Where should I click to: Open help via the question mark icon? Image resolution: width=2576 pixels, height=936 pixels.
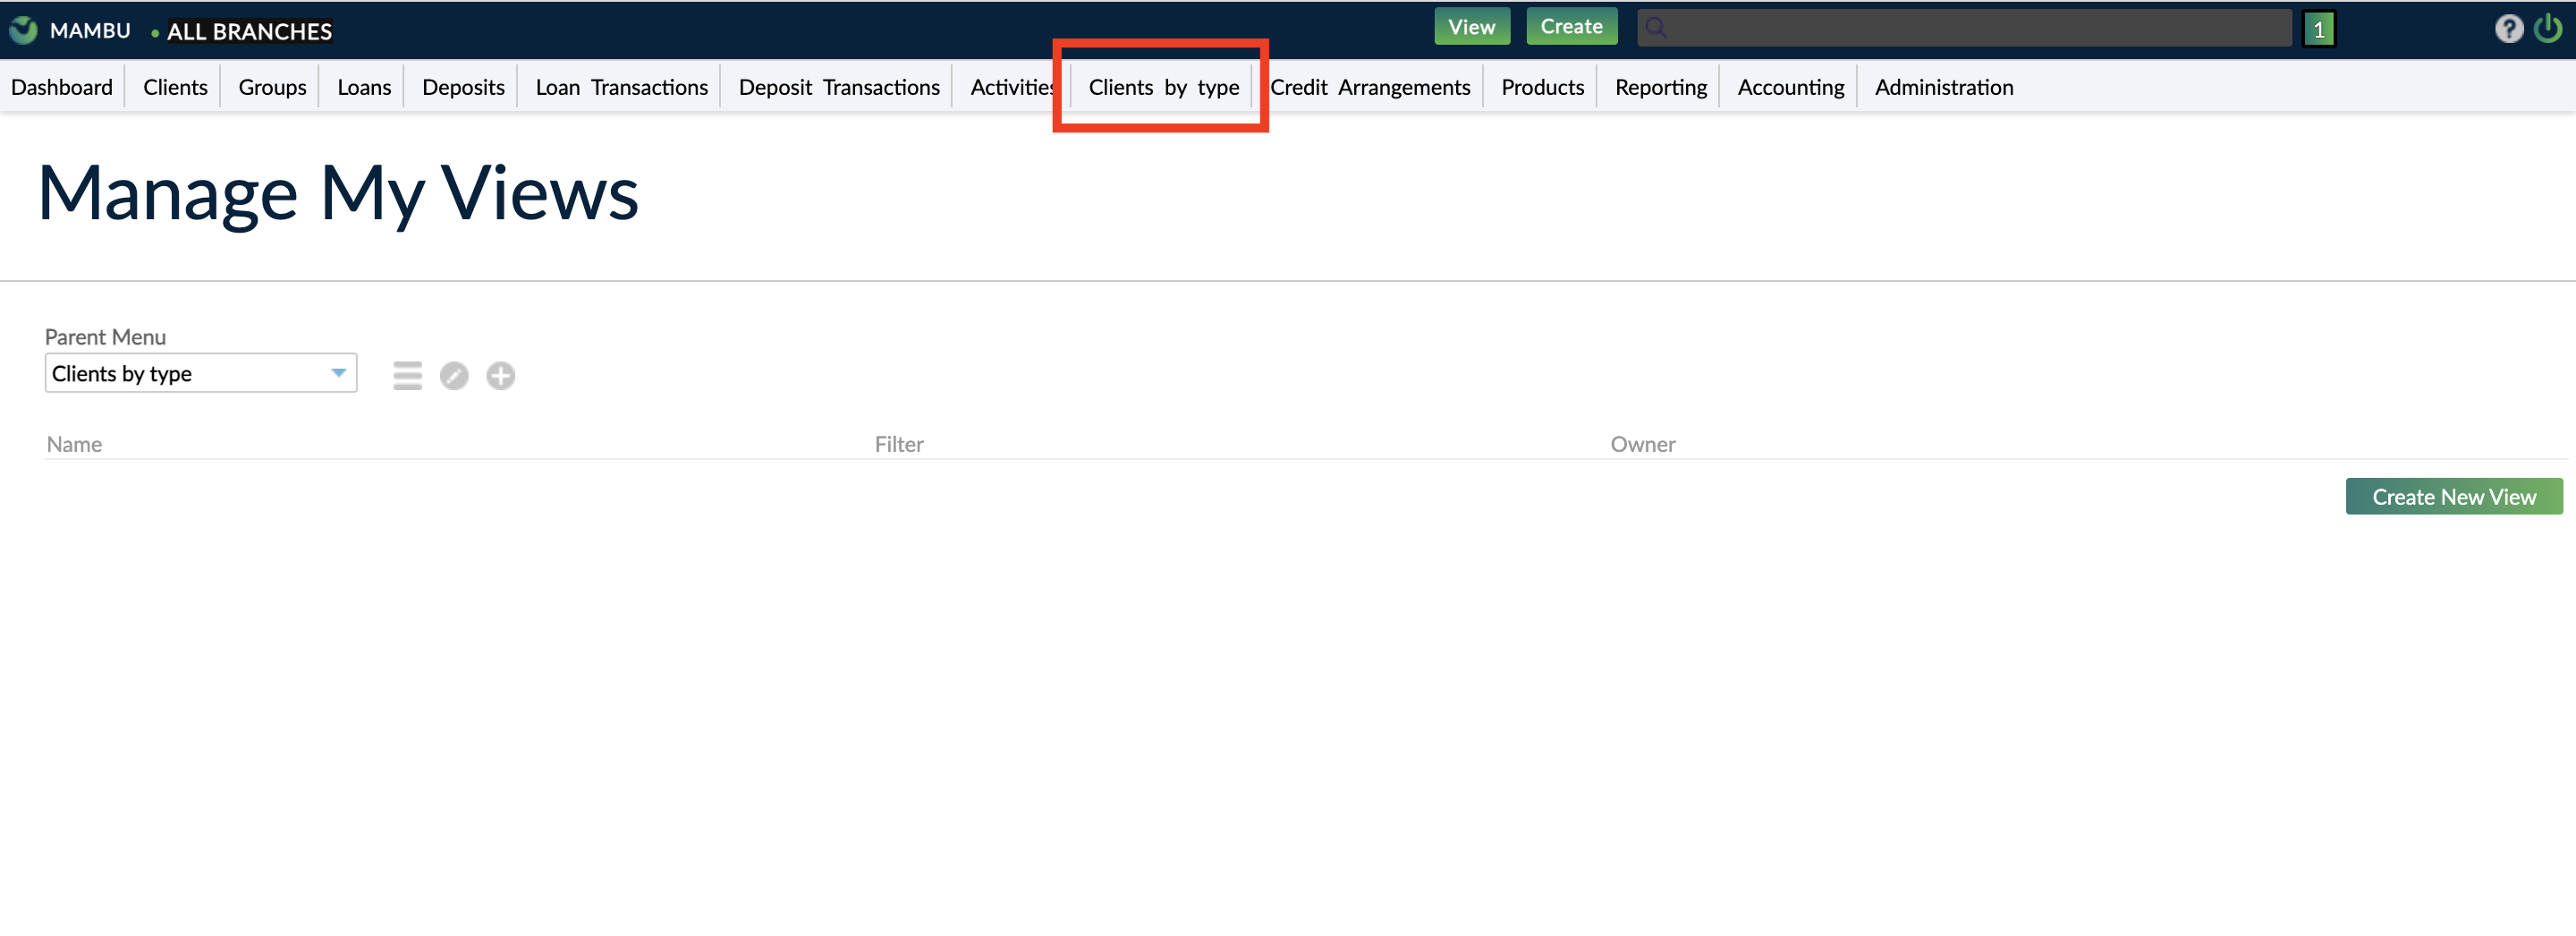2509,29
